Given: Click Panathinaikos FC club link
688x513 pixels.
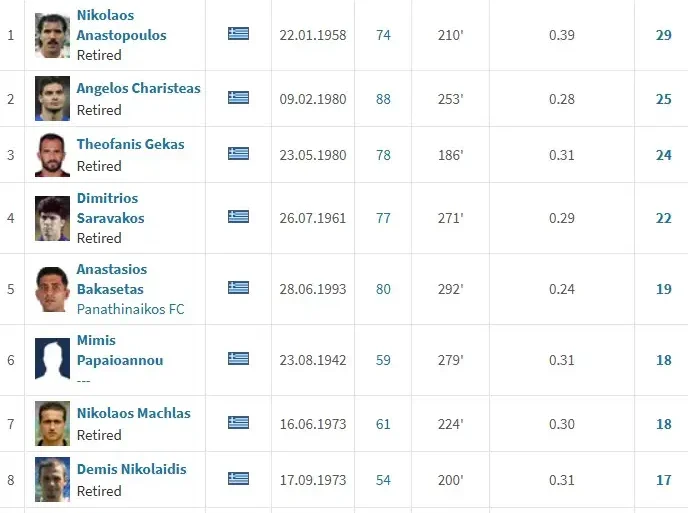Looking at the screenshot, I should tap(130, 309).
